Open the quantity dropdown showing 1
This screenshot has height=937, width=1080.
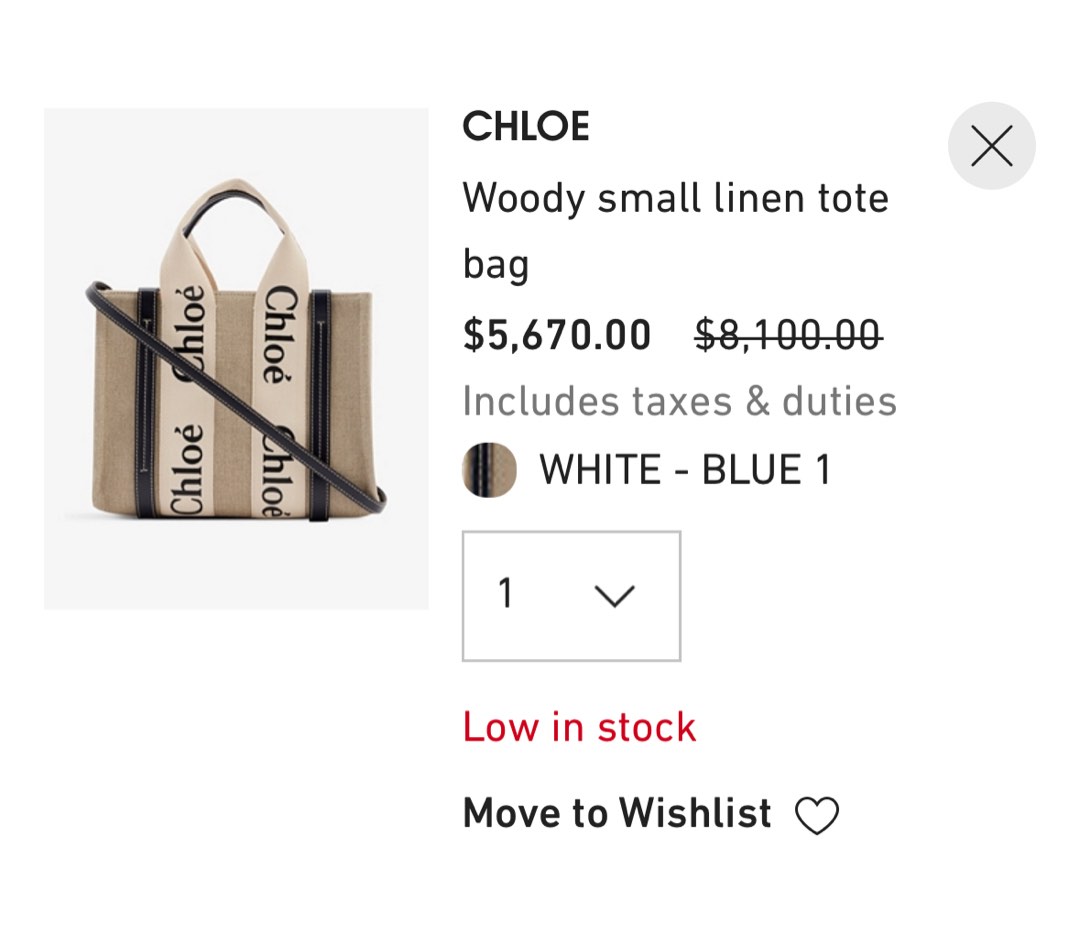[x=571, y=593]
